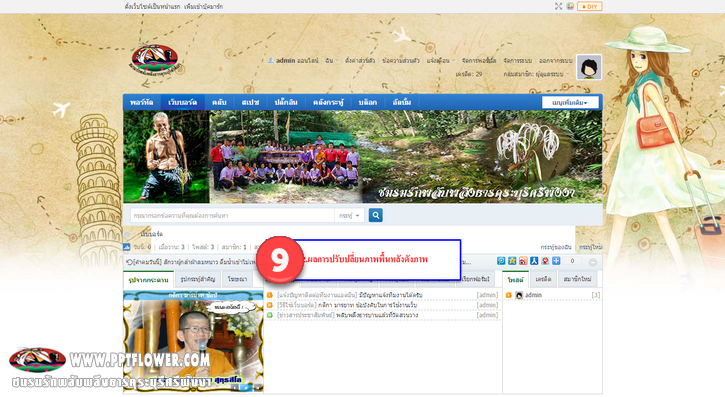The image size is (725, 397).
Task: Open the จัดการพอร์ทัล link
Action: [479, 61]
